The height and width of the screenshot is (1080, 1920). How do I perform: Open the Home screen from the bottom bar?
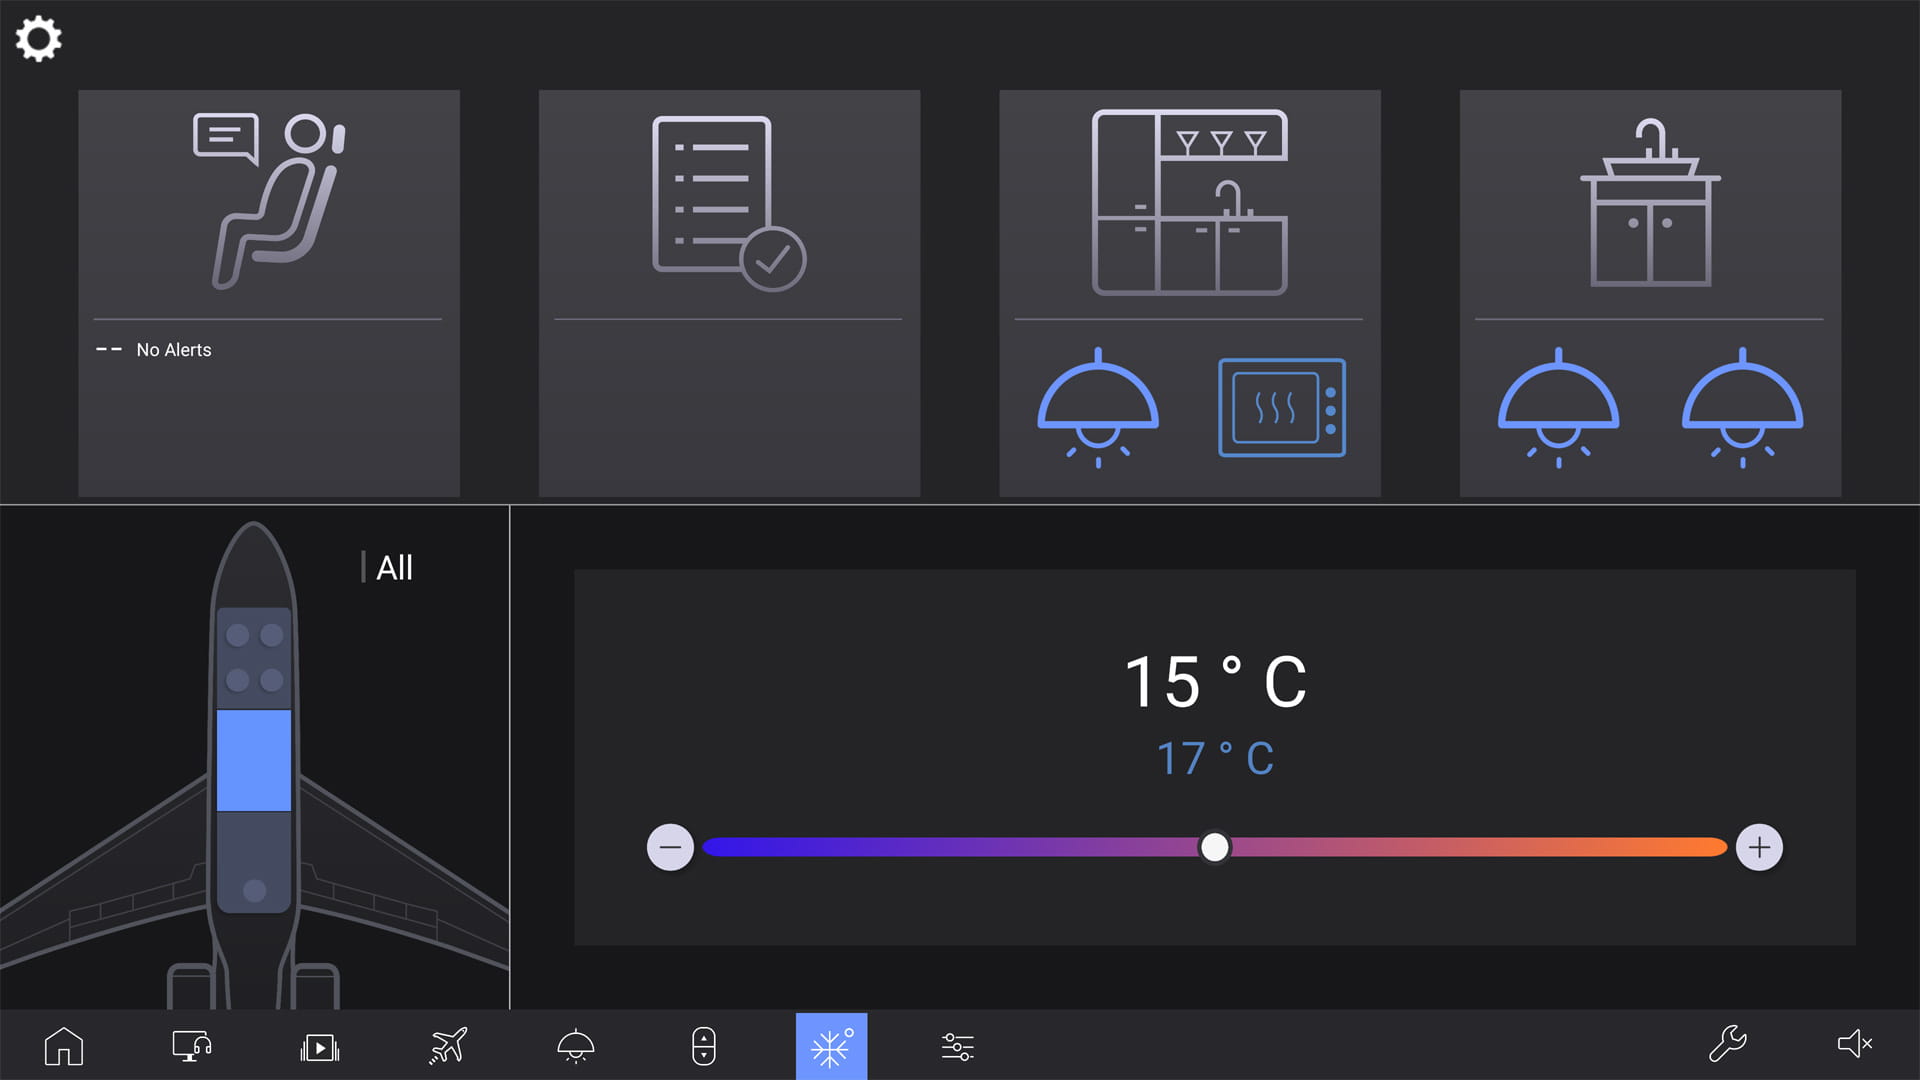pos(62,1046)
